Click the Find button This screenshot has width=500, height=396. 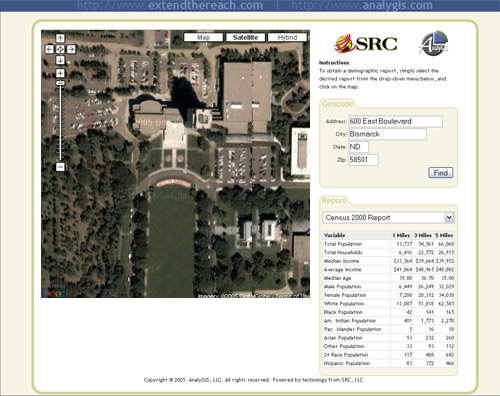click(x=440, y=173)
